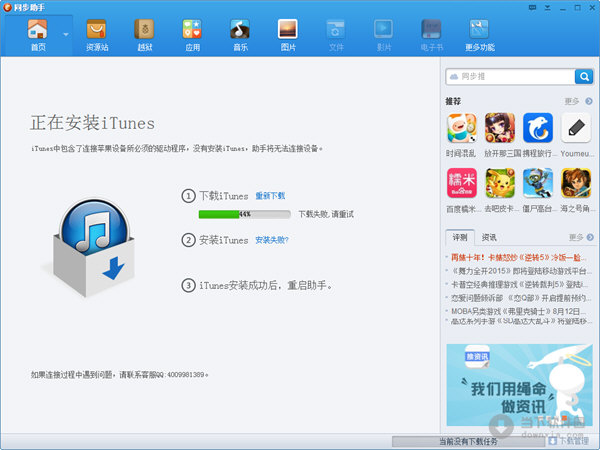Minimize the 同步助手 window
Viewport: 600px width, 450px height.
(x=562, y=8)
